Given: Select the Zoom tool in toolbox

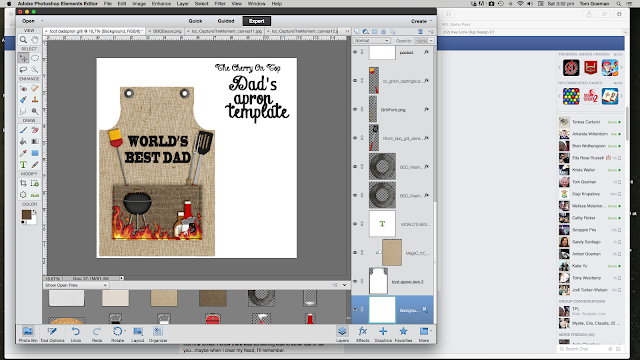Looking at the screenshot, I should 23,40.
